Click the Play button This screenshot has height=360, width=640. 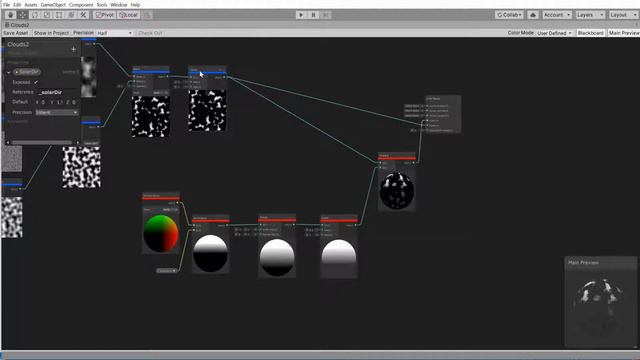tap(301, 15)
